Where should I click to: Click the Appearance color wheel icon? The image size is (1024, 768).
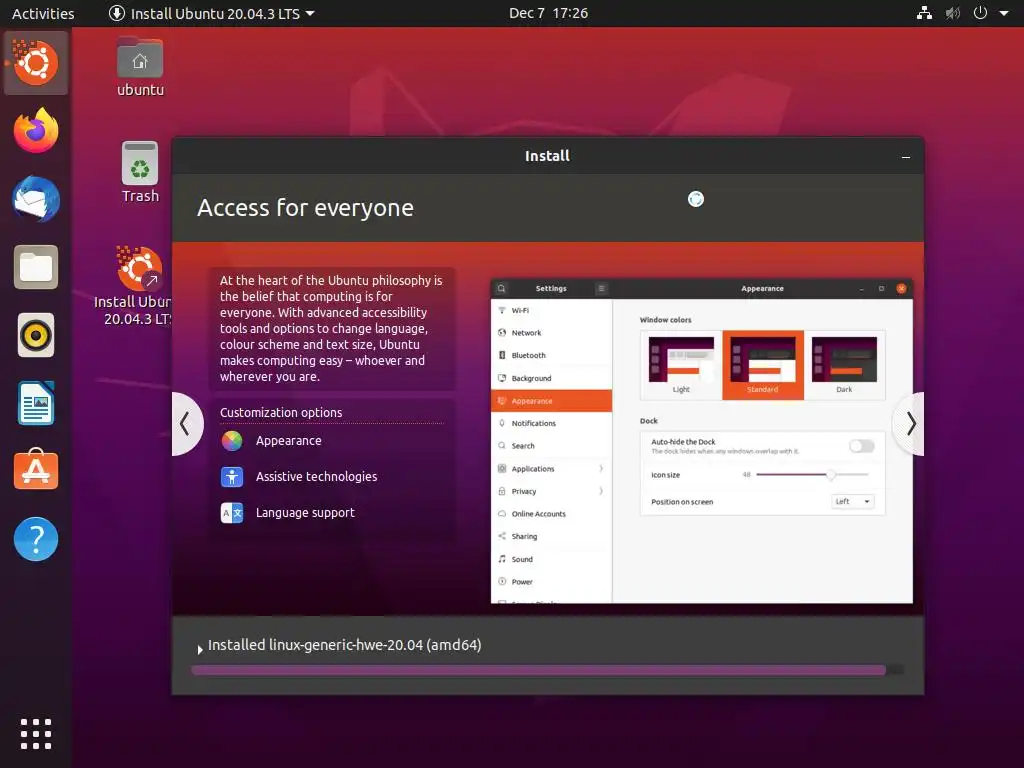[232, 441]
